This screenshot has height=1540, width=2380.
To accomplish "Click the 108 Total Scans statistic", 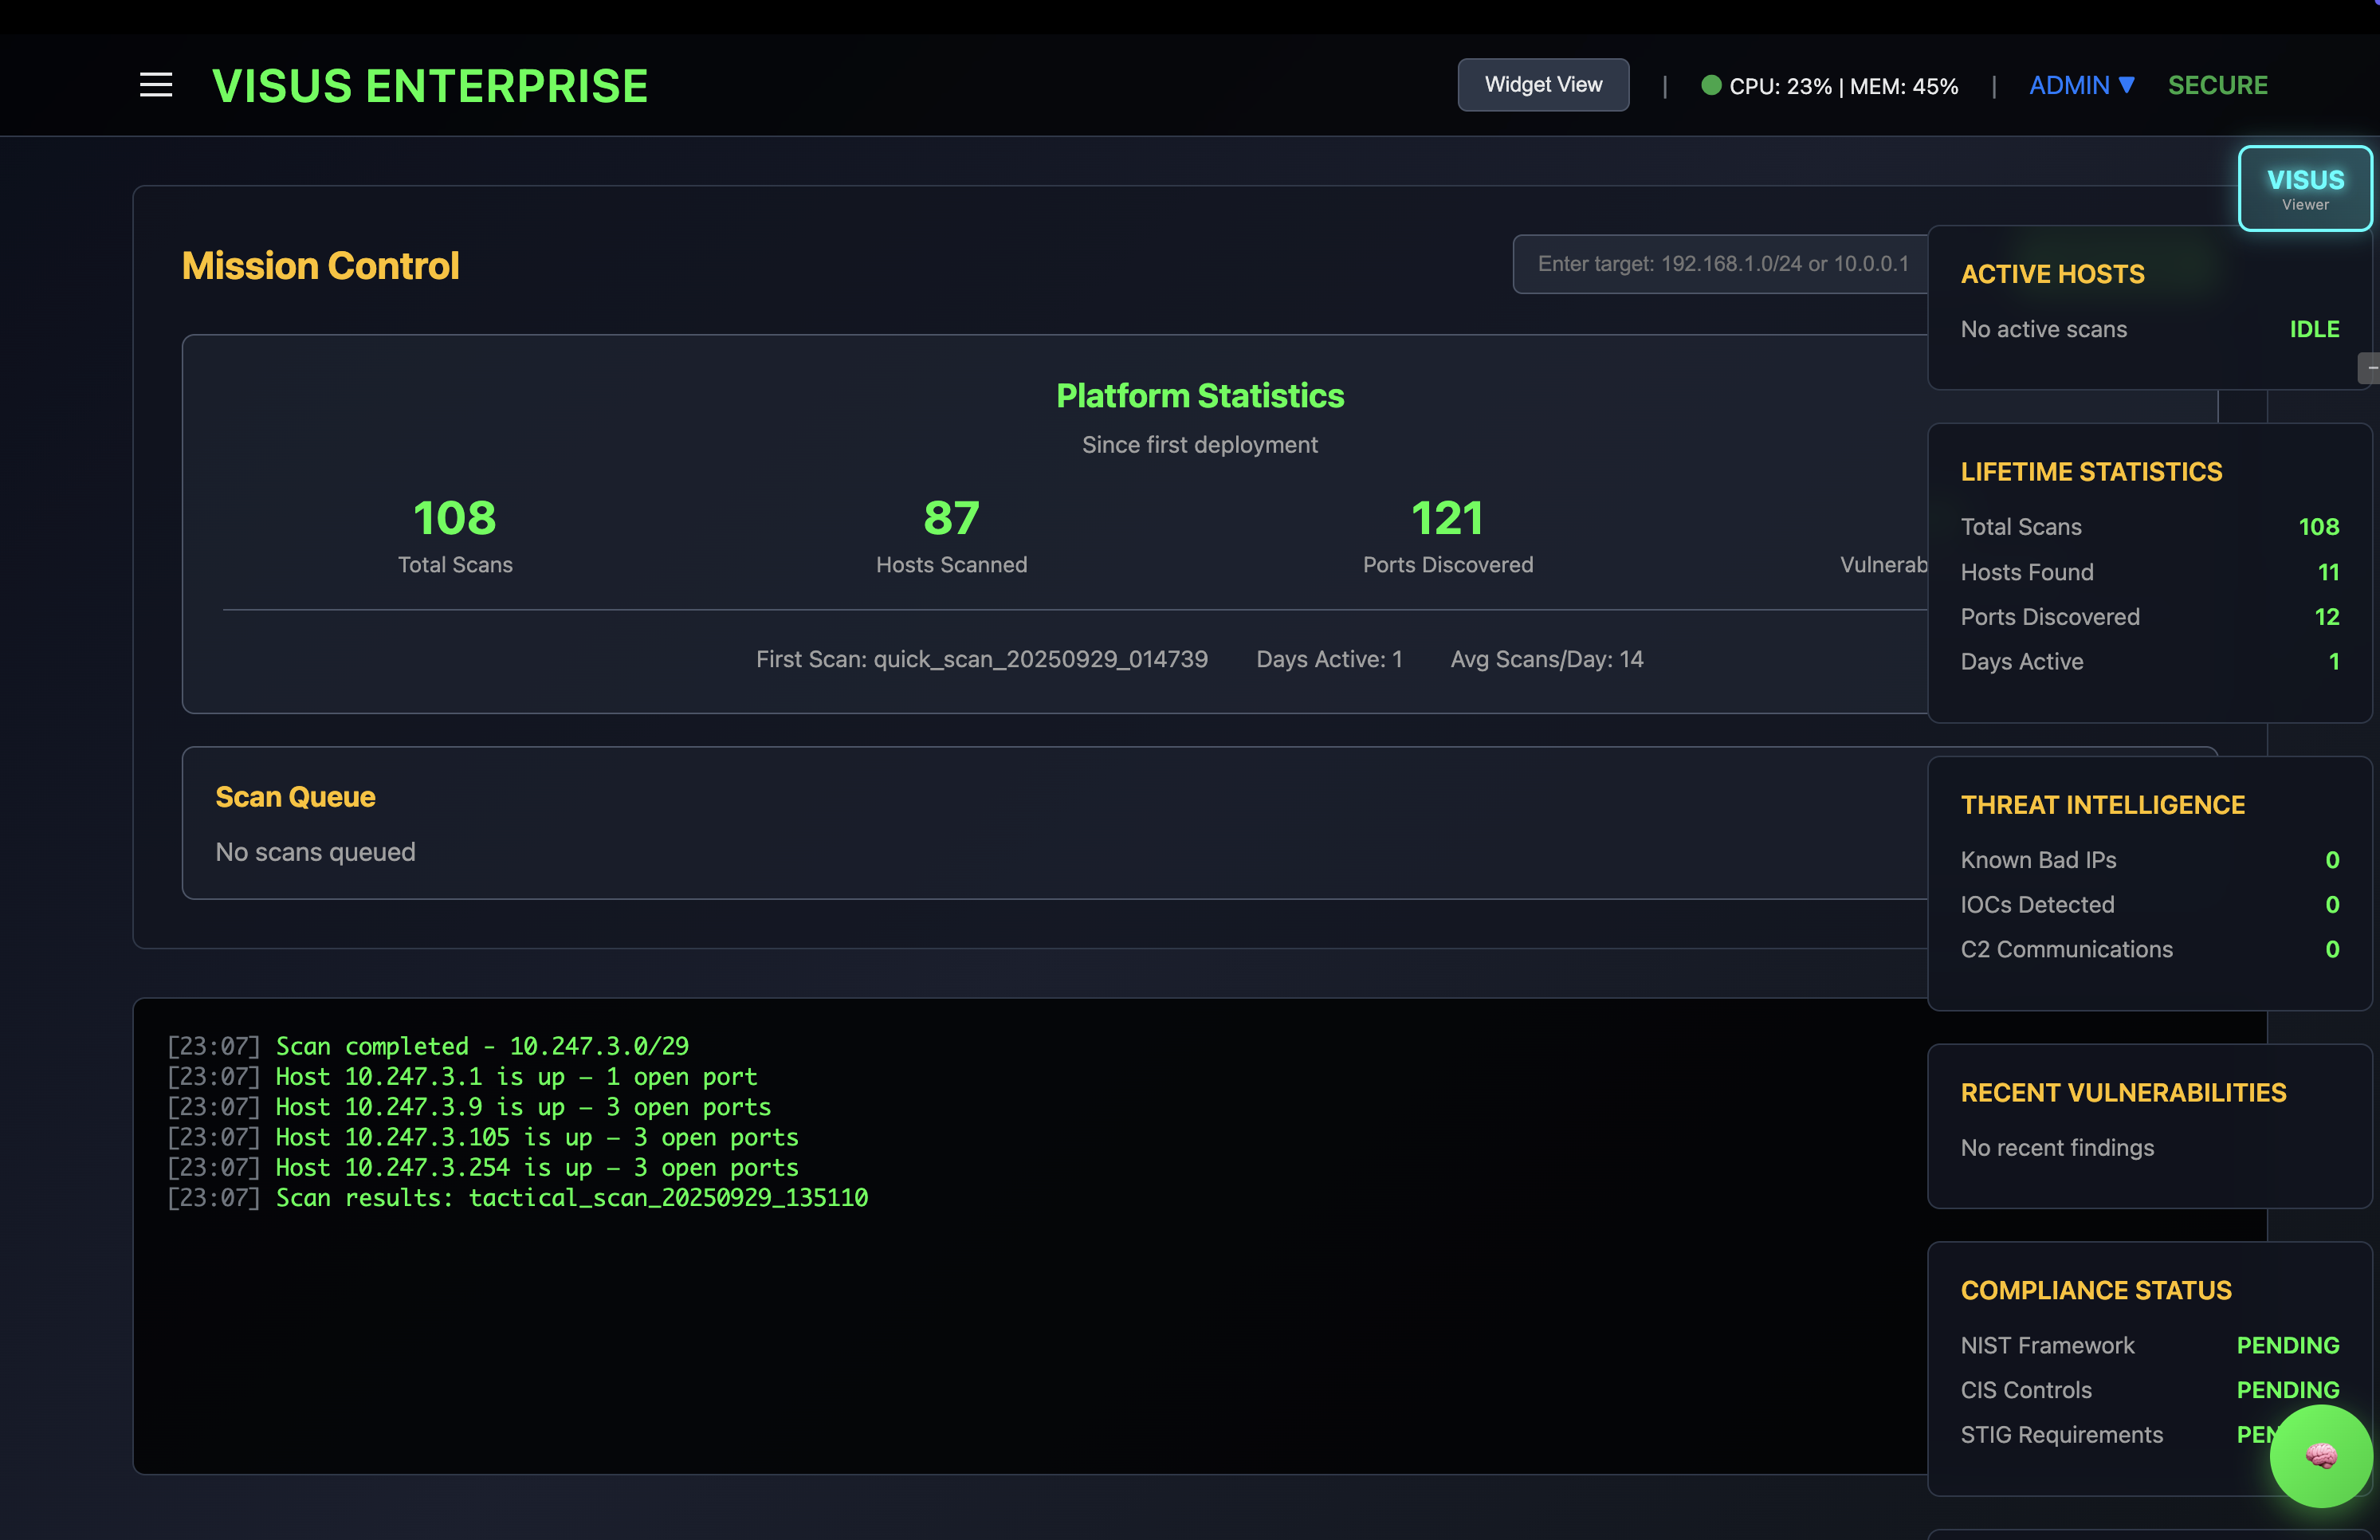I will click(x=455, y=518).
